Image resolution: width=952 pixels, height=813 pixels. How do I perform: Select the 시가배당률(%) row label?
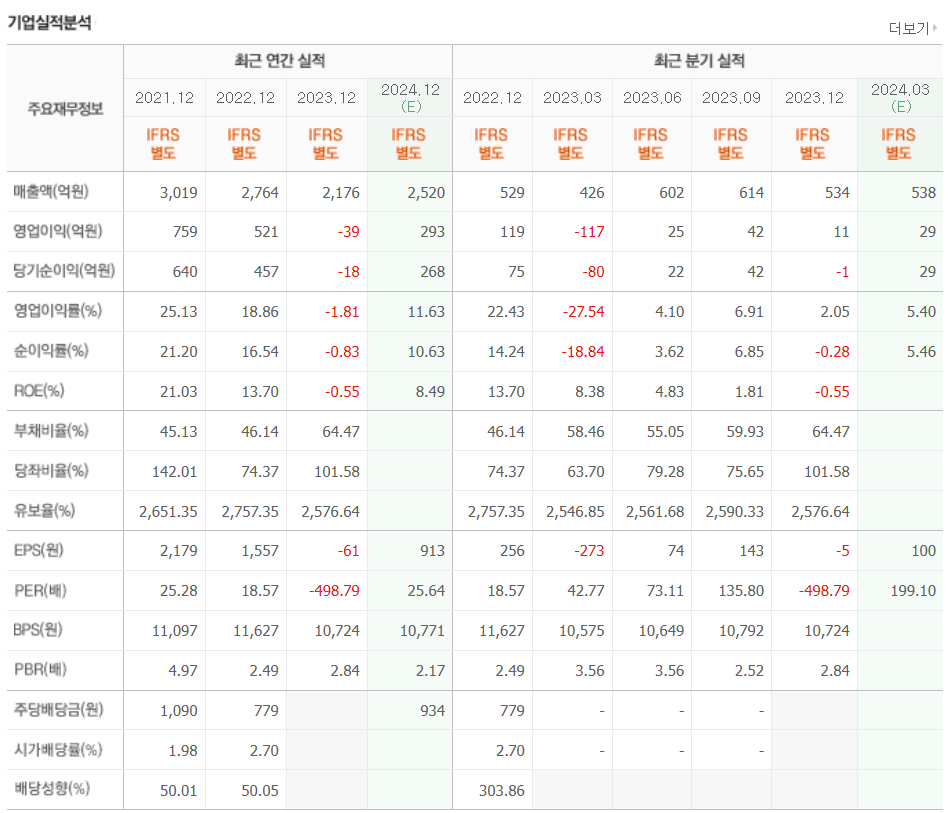[x=58, y=750]
